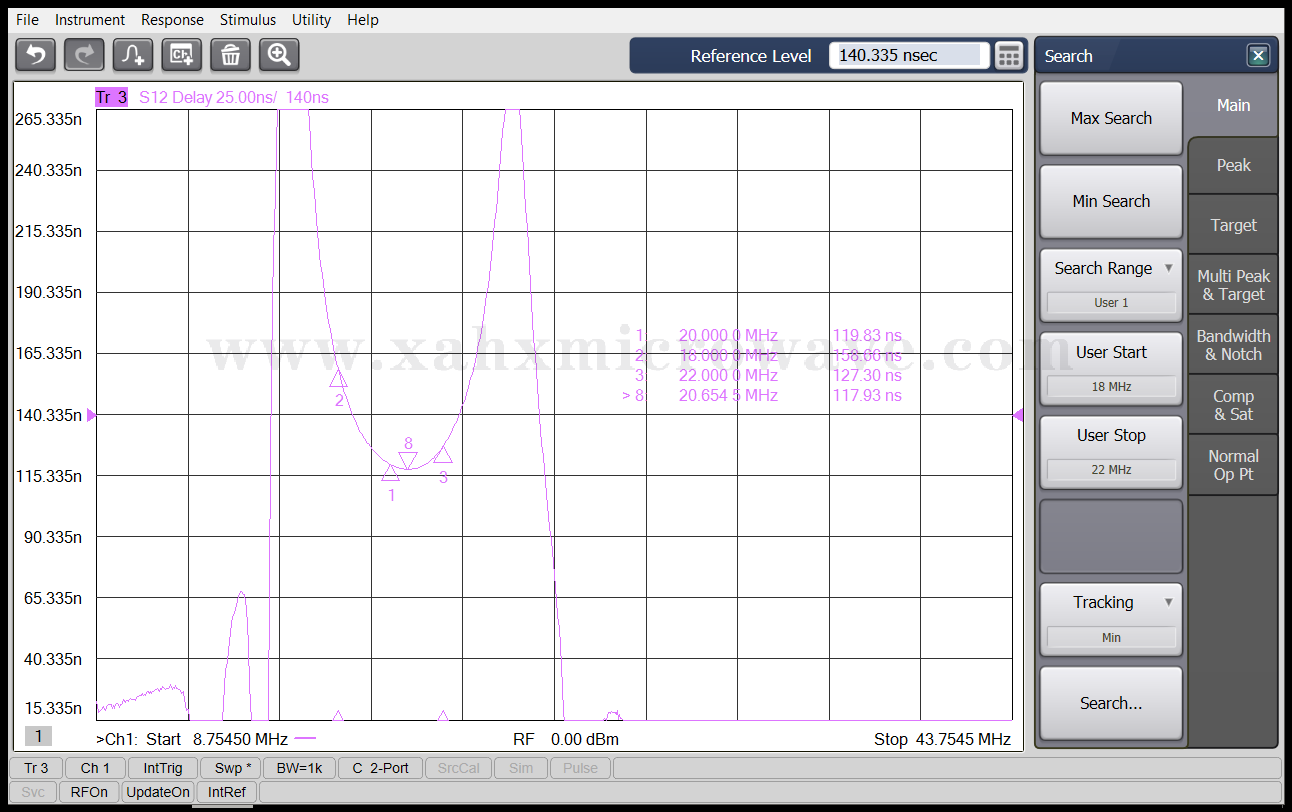This screenshot has width=1292, height=812.
Task: Click the Redo arrow icon
Action: 84,54
